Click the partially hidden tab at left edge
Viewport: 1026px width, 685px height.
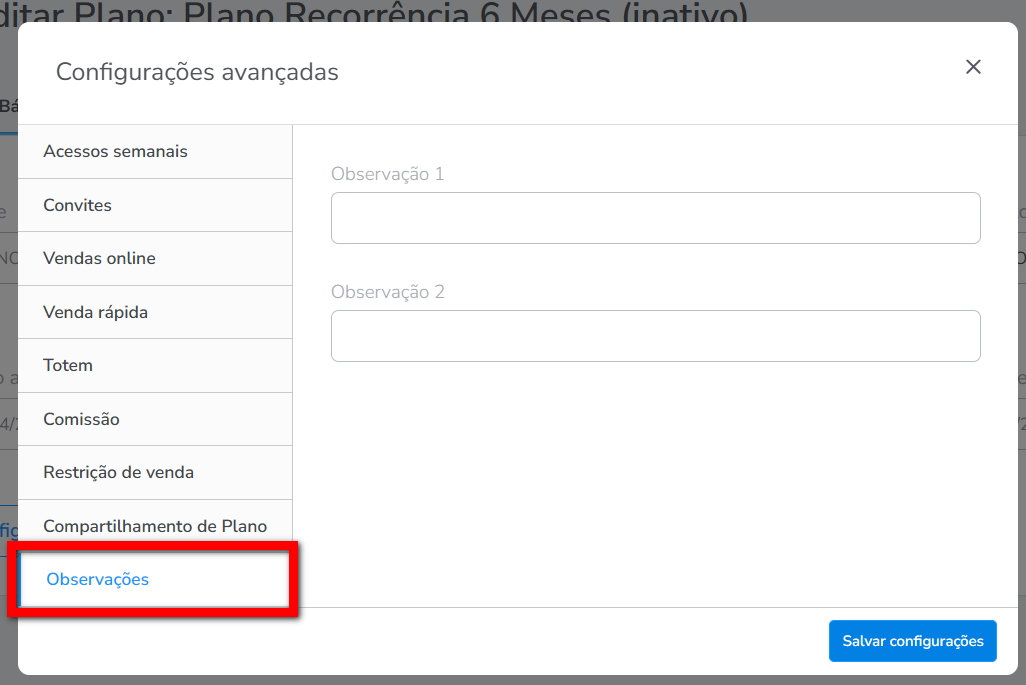tap(8, 106)
